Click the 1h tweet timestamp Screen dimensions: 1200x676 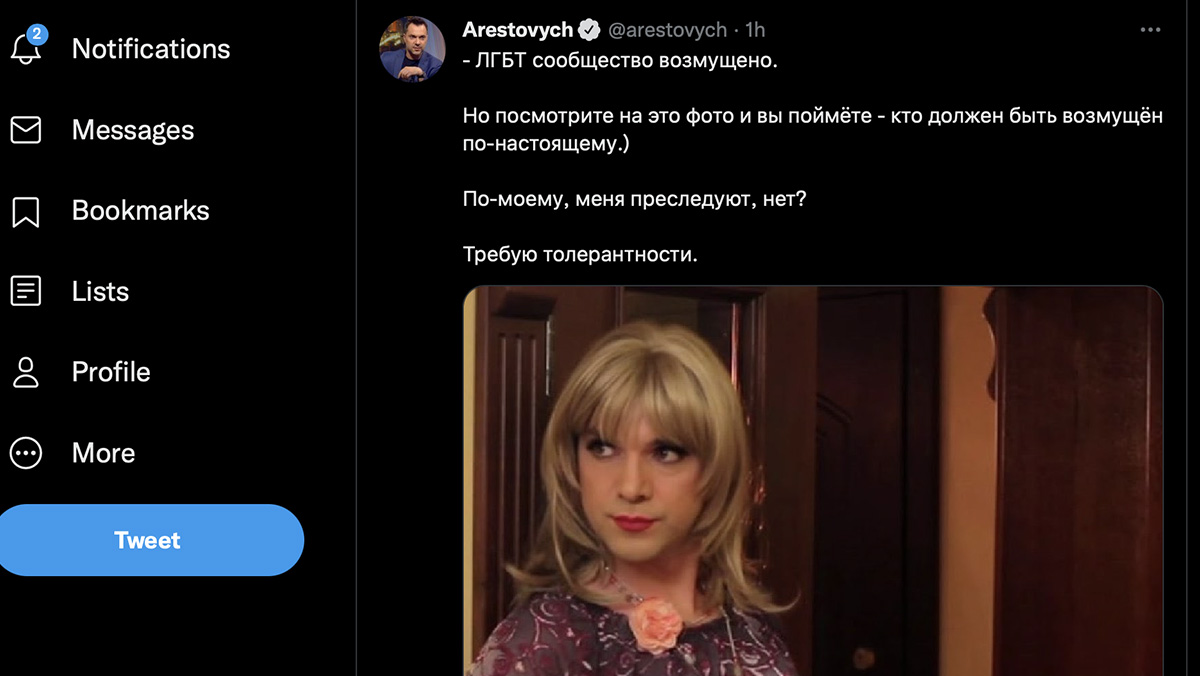coord(754,30)
